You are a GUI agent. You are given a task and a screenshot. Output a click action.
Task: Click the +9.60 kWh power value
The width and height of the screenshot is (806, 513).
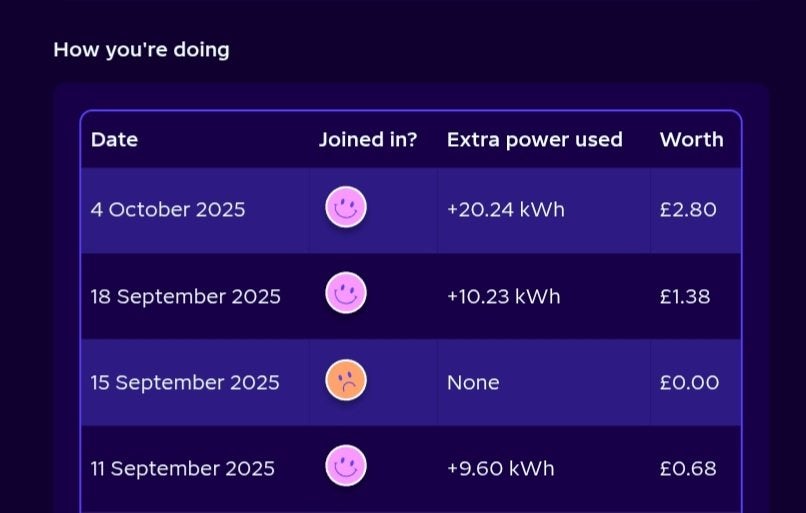click(x=501, y=469)
